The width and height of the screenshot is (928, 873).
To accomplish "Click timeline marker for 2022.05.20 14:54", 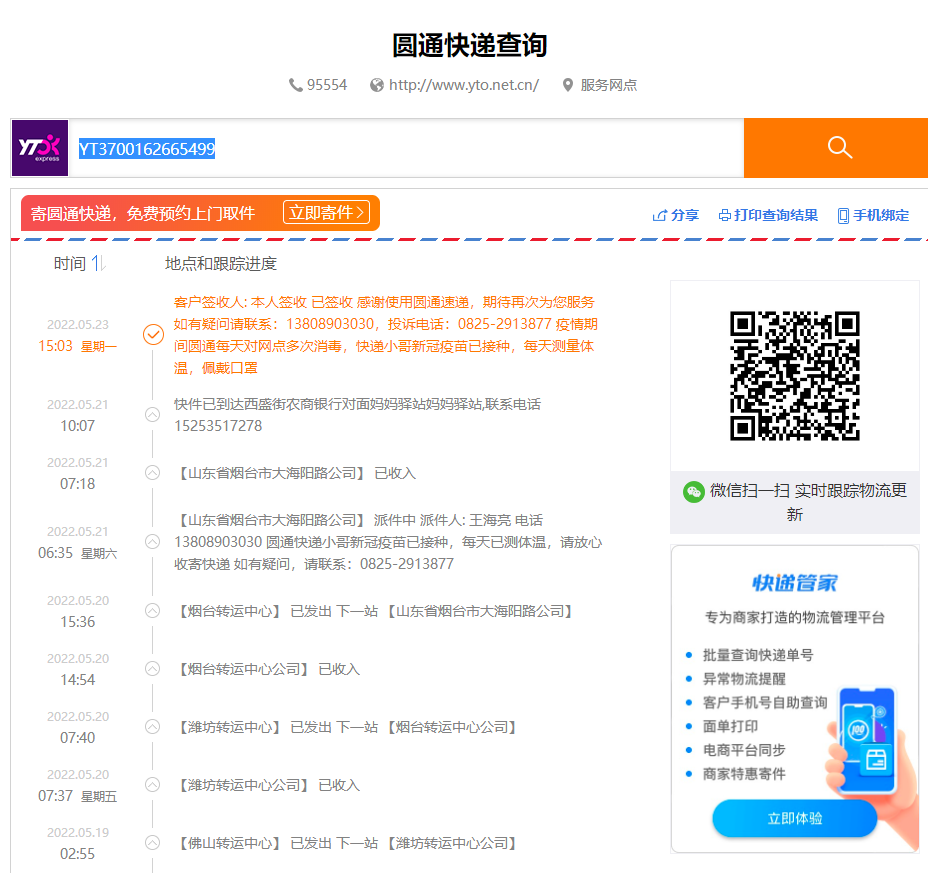I will [153, 668].
